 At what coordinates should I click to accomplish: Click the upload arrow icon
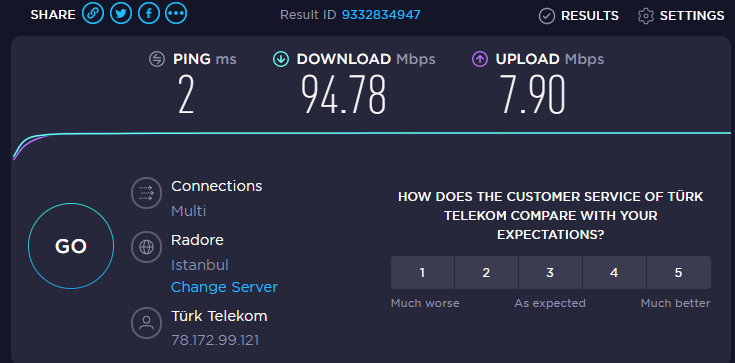pyautogui.click(x=480, y=59)
